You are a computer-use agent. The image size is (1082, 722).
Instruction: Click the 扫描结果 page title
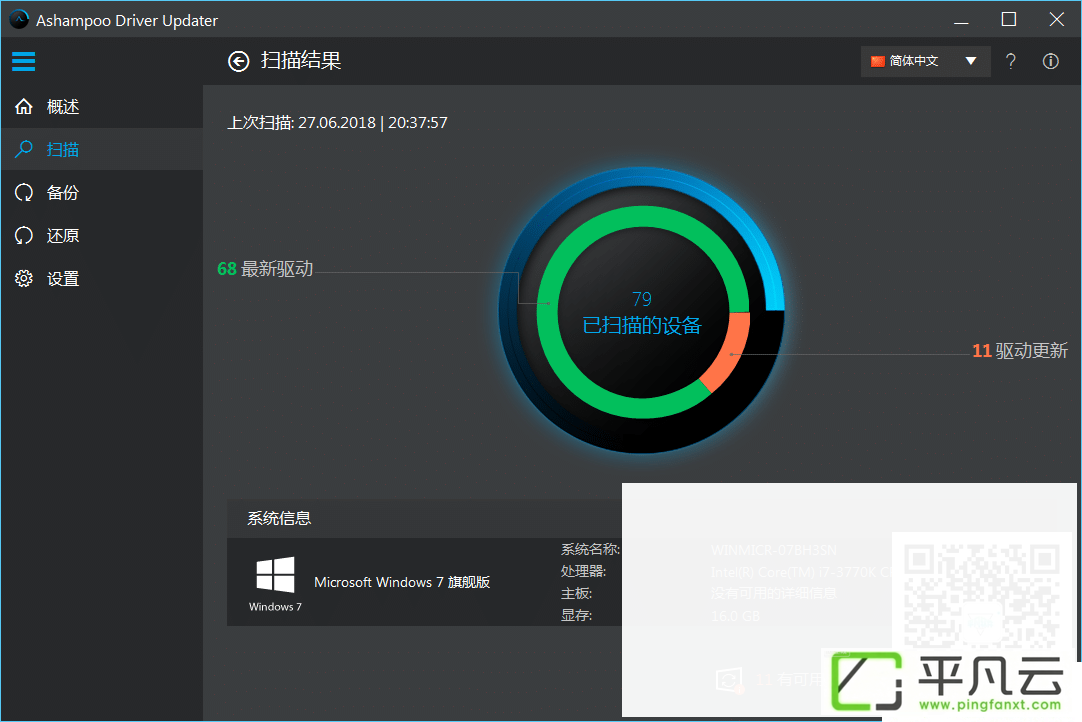pyautogui.click(x=301, y=61)
